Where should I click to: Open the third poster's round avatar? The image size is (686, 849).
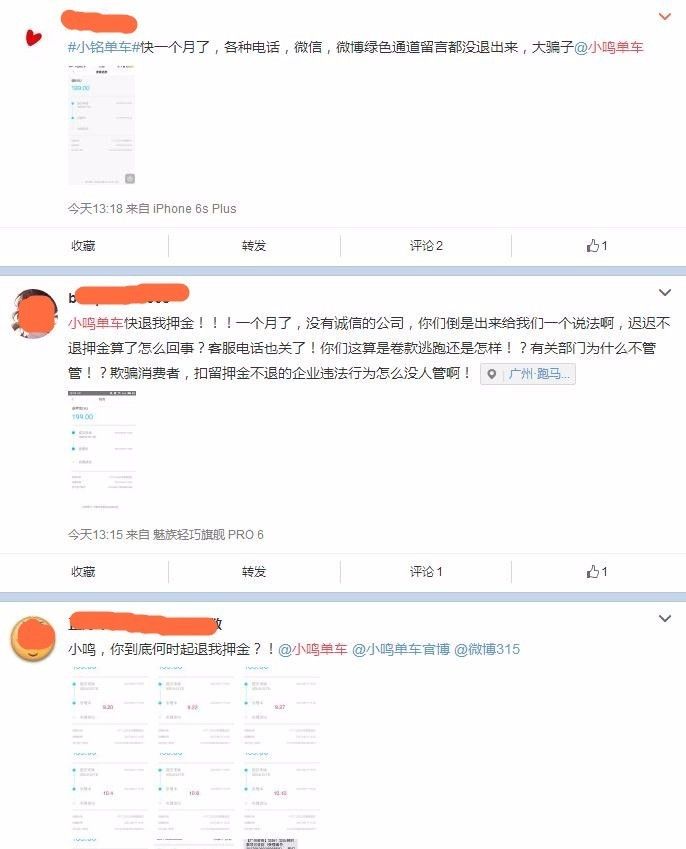coord(34,639)
